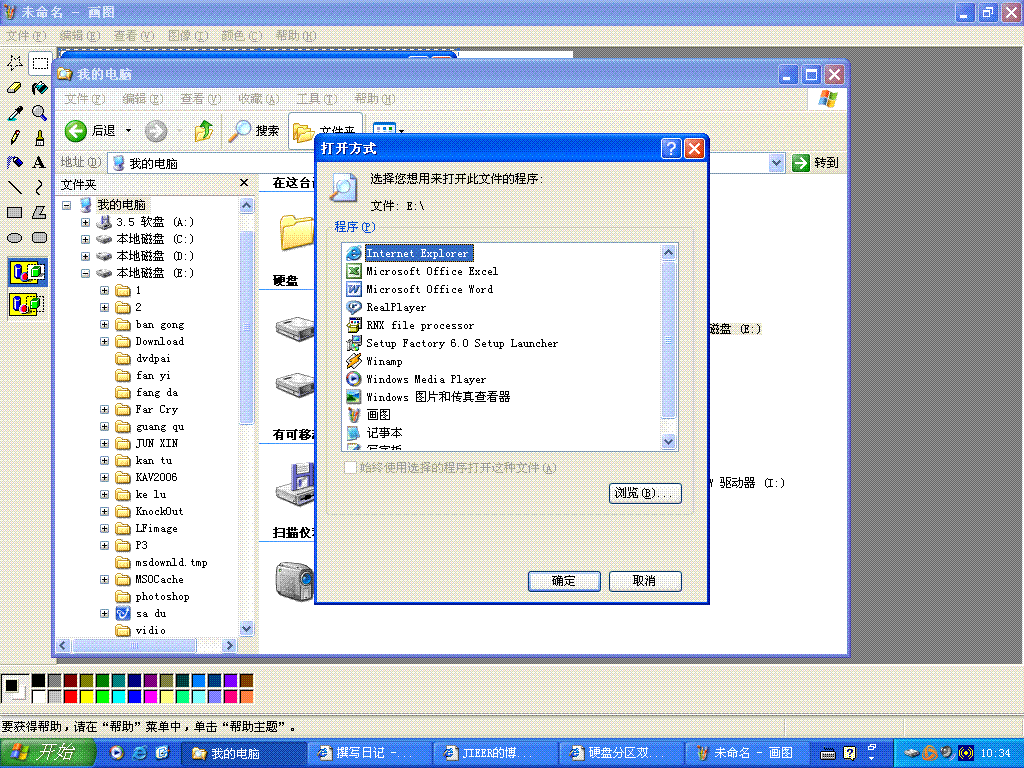Image resolution: width=1024 pixels, height=768 pixels.
Task: Select the rectangular select tool in Paint
Action: tap(40, 63)
